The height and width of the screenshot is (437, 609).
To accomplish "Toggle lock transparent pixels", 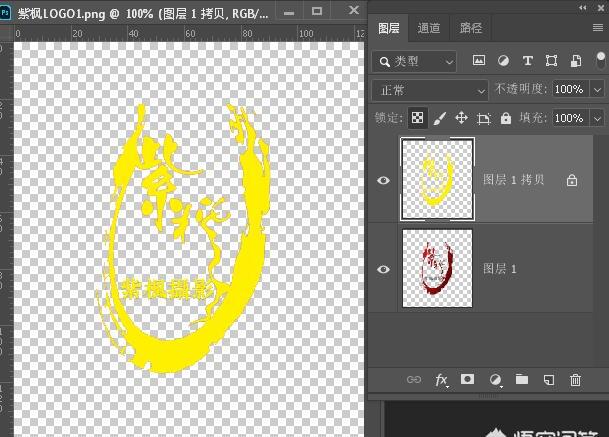I will [418, 118].
